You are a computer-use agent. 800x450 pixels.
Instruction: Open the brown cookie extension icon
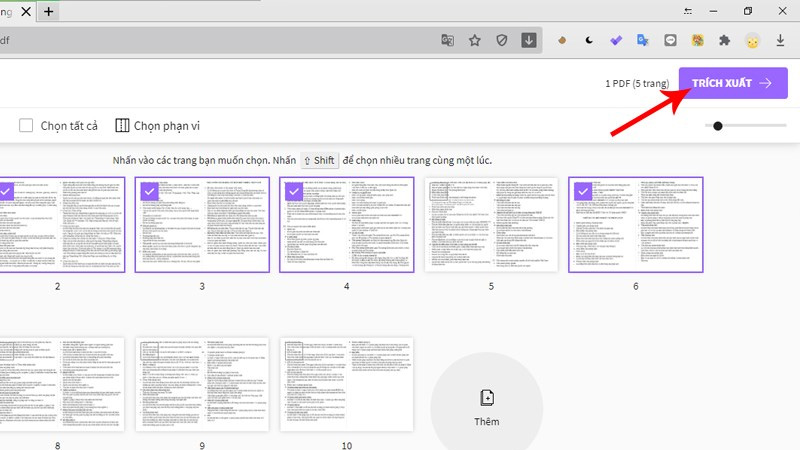pyautogui.click(x=562, y=40)
